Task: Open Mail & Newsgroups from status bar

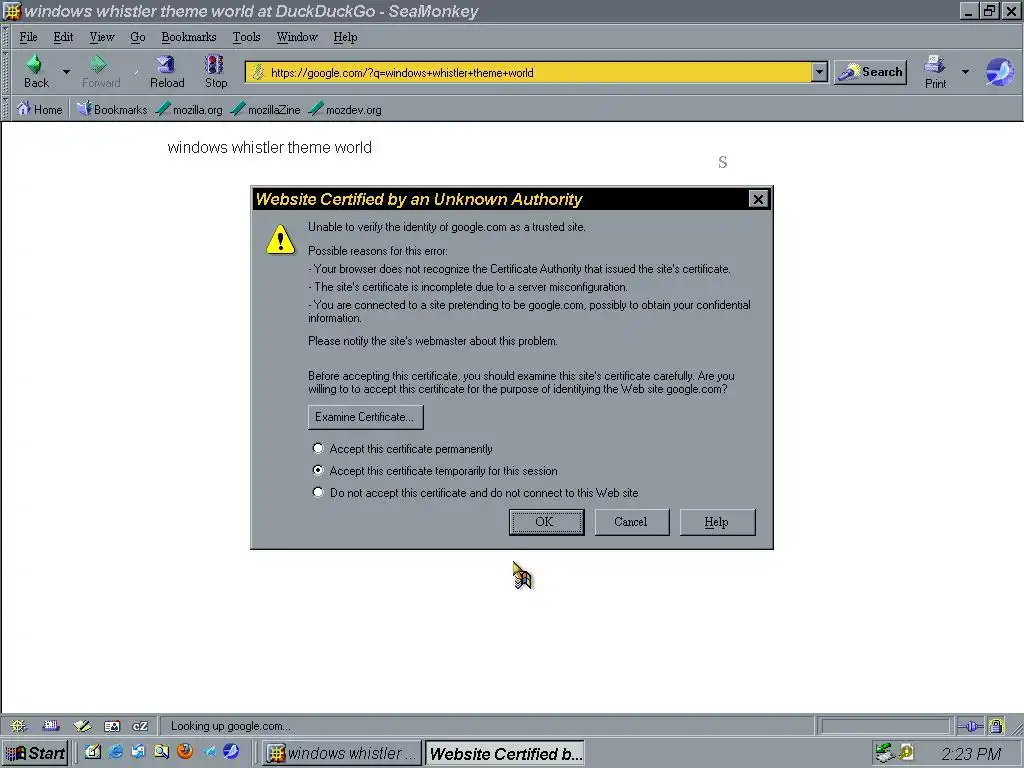Action: (x=51, y=726)
